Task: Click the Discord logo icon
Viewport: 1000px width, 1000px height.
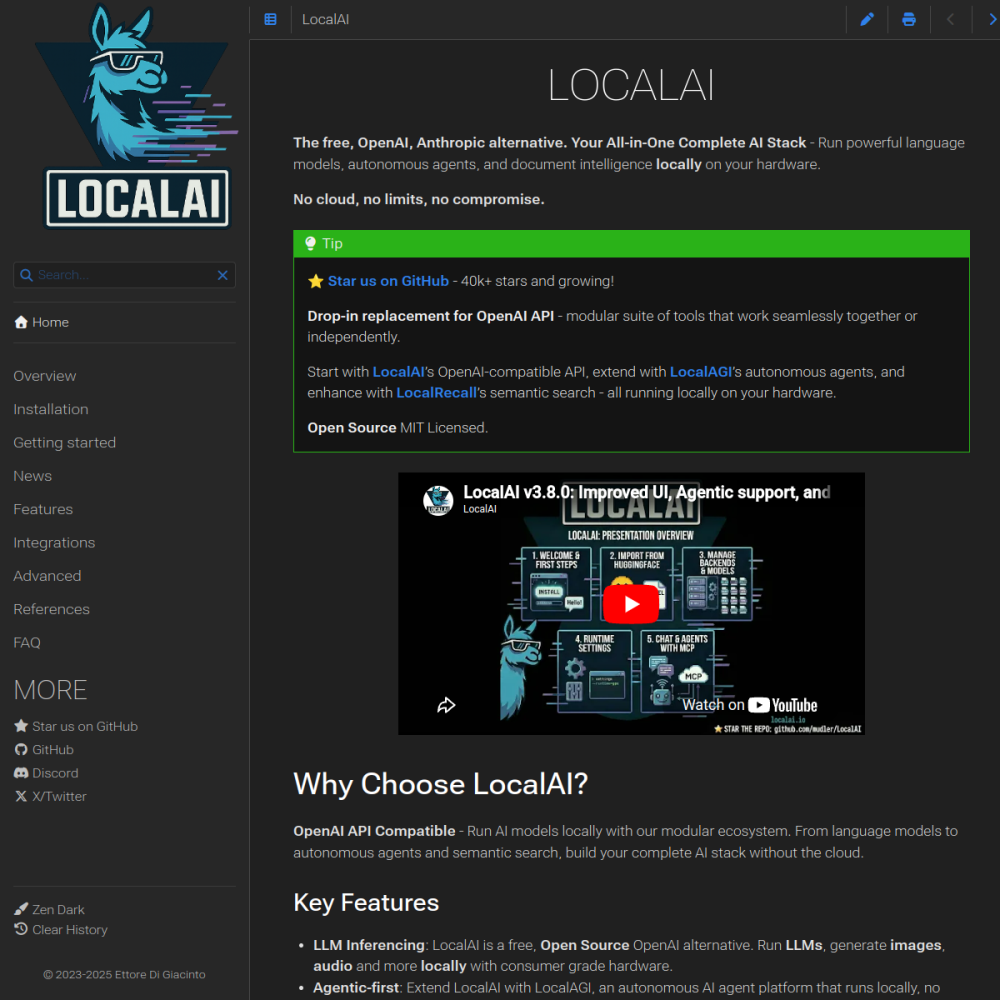Action: [21, 773]
